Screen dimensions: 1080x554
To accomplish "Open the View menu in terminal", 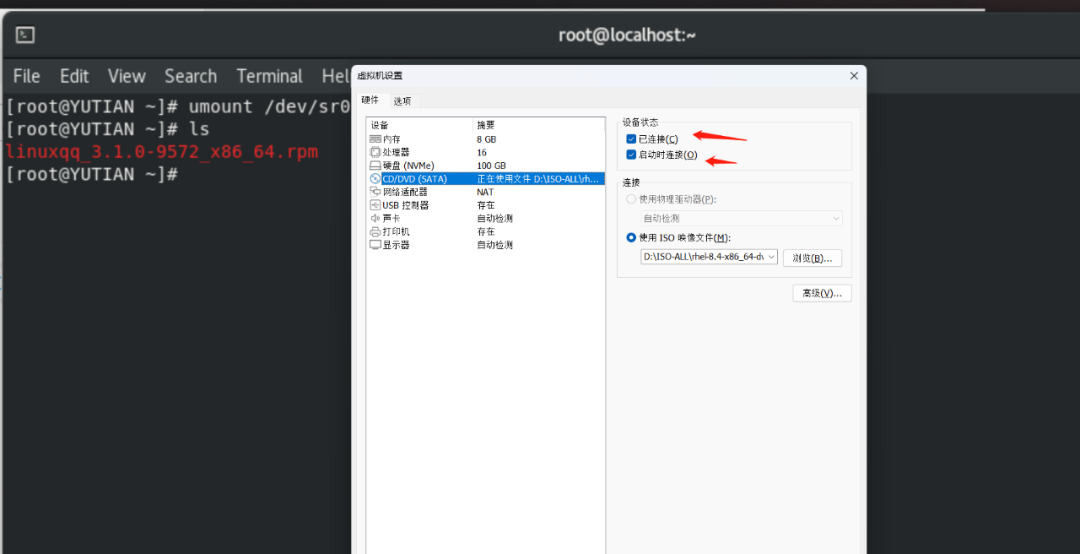I will coord(127,76).
